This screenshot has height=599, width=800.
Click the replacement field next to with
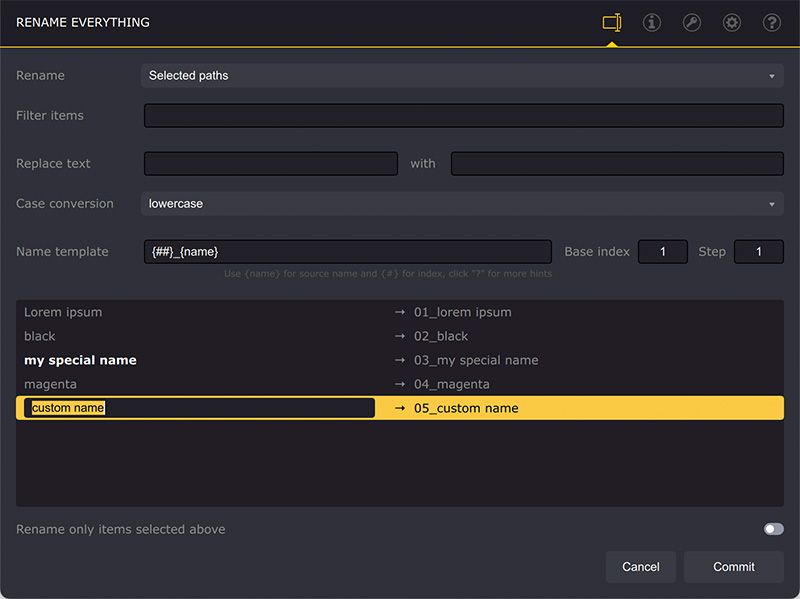[617, 163]
